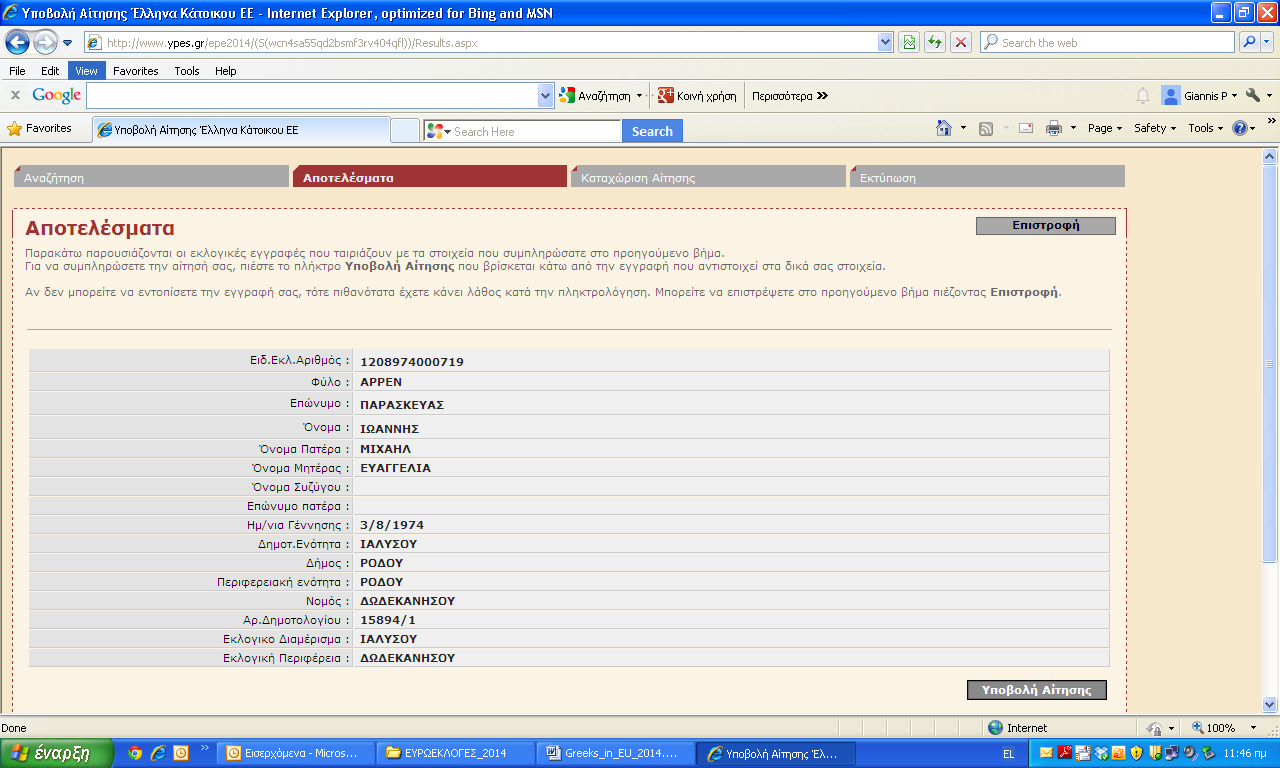
Task: Click the voter number 1208974000719
Action: point(412,362)
